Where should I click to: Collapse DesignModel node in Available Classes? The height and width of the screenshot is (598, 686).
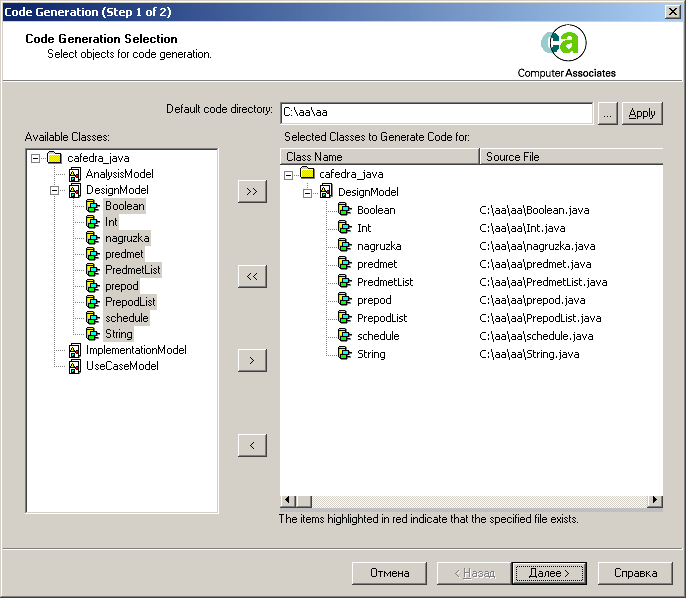coord(54,190)
